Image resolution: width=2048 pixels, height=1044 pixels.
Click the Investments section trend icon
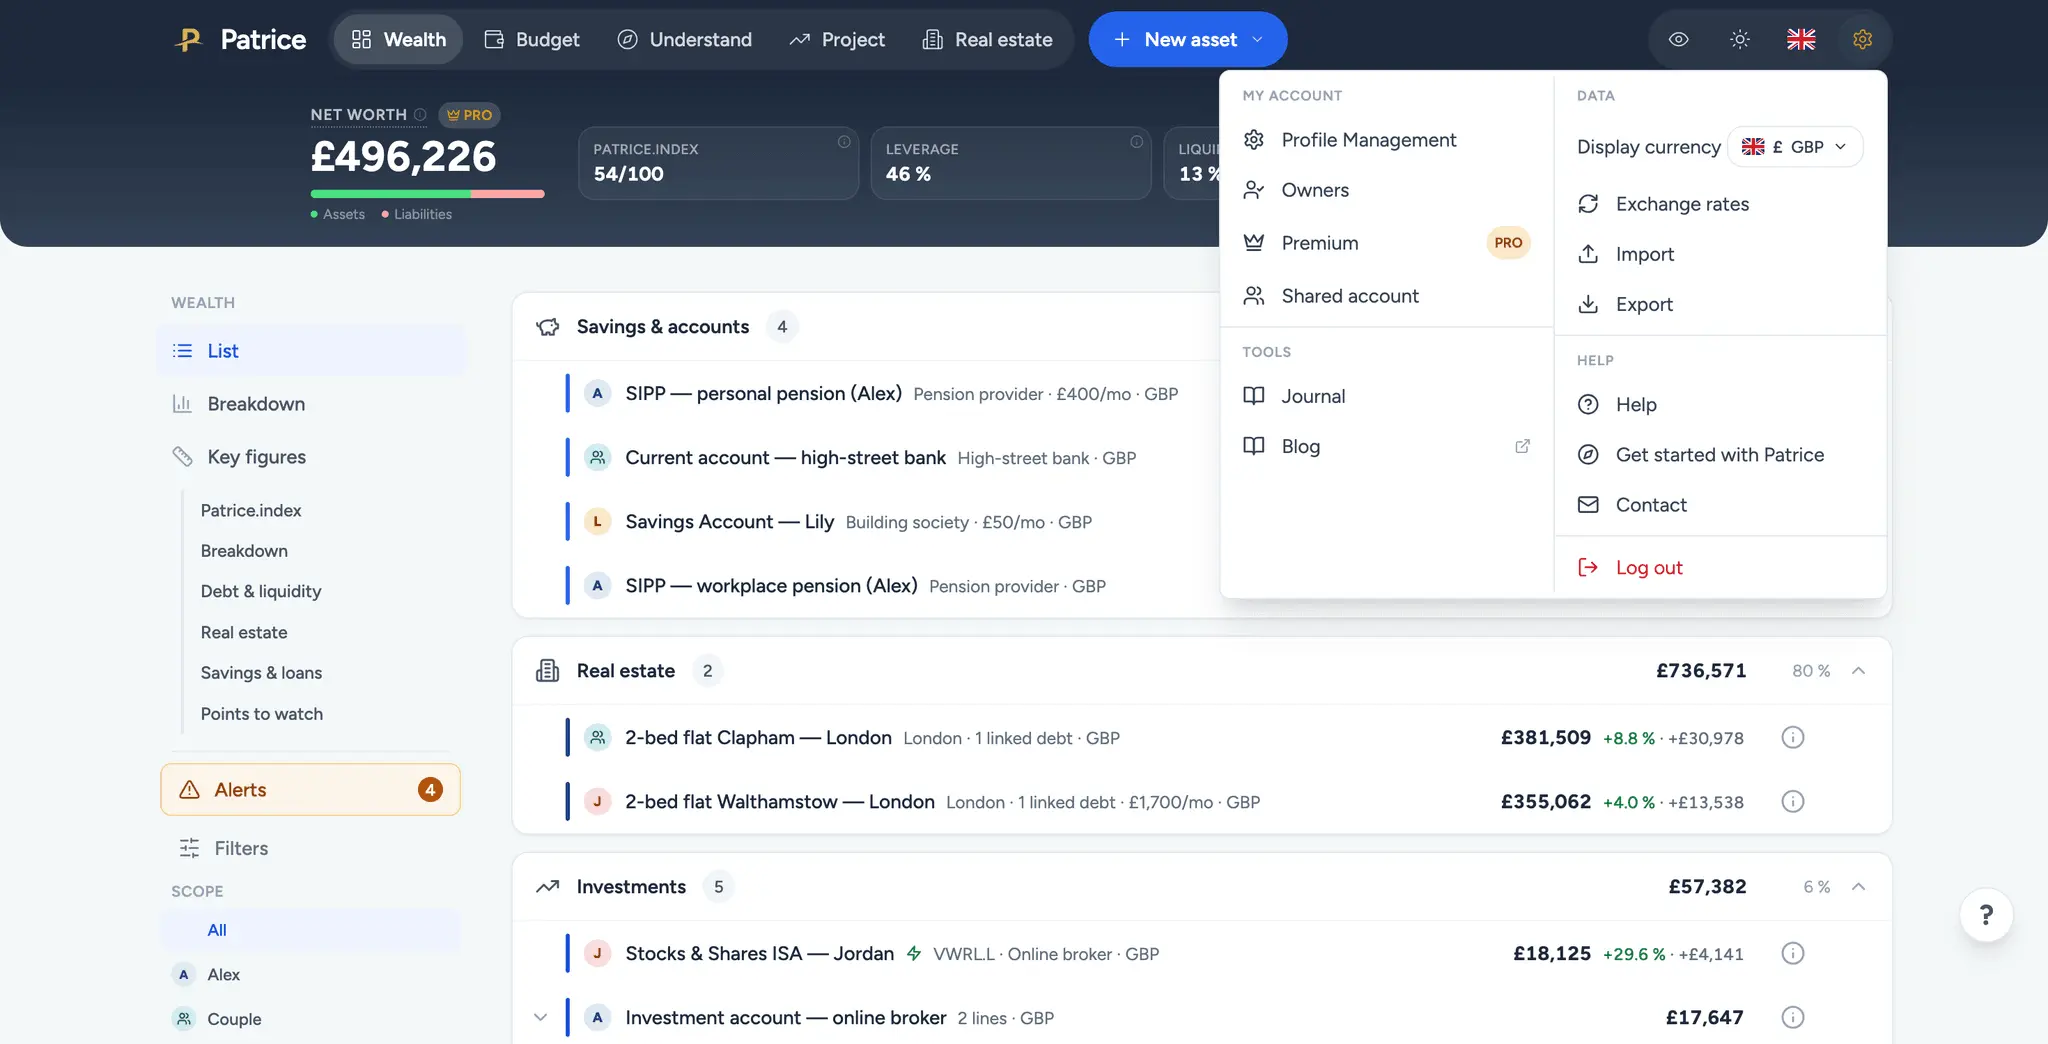click(x=548, y=887)
